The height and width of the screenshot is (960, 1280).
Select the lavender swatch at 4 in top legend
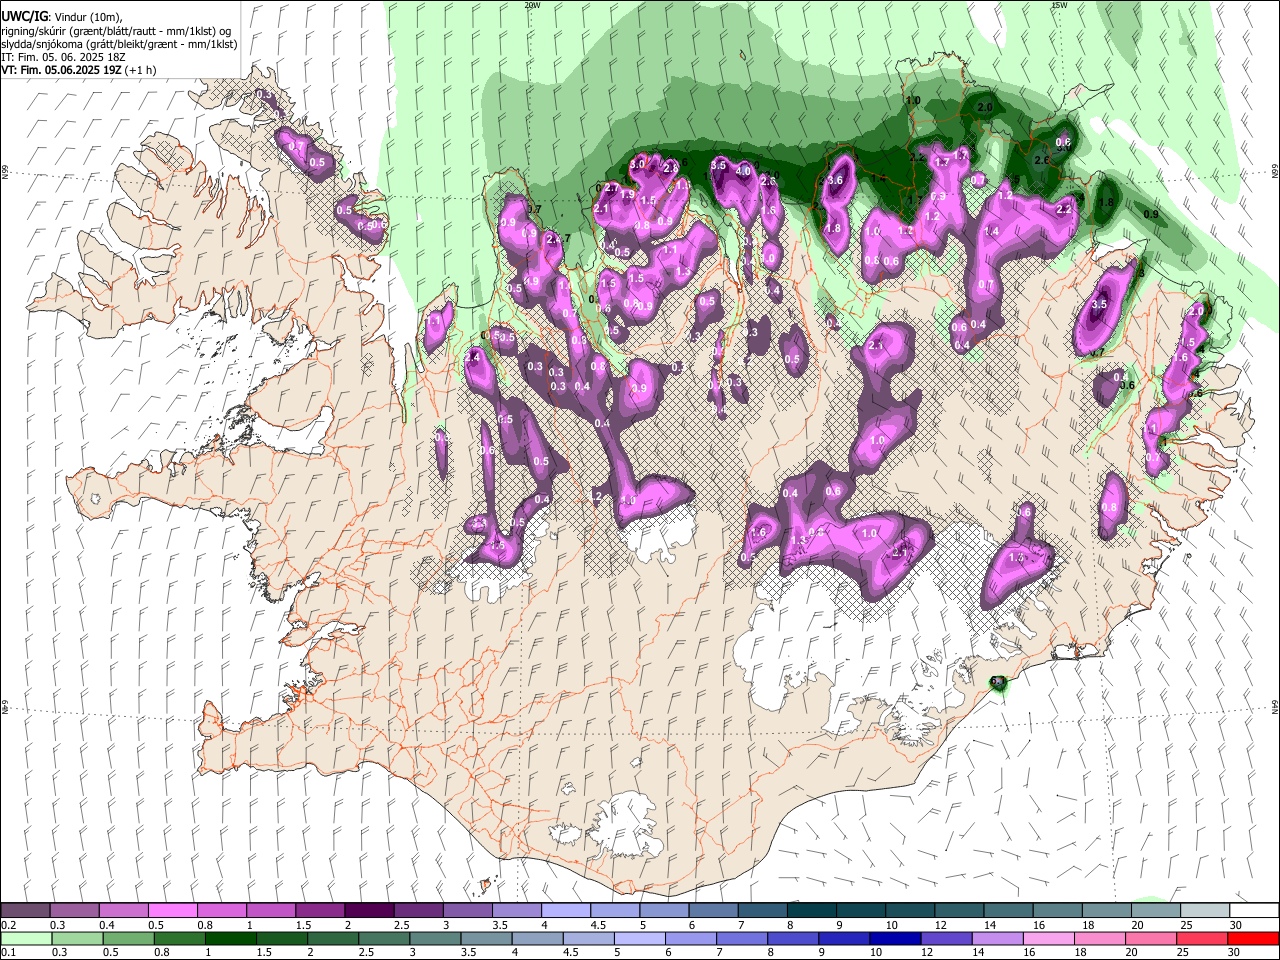(x=564, y=910)
